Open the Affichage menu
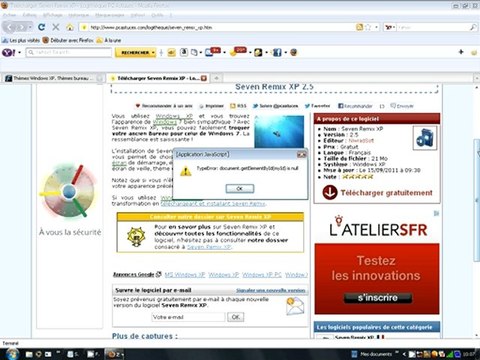Viewport: 480px width, 360px height. pos(52,15)
